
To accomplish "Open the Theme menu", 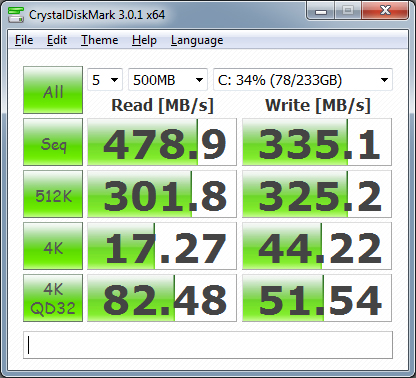I will [x=99, y=40].
